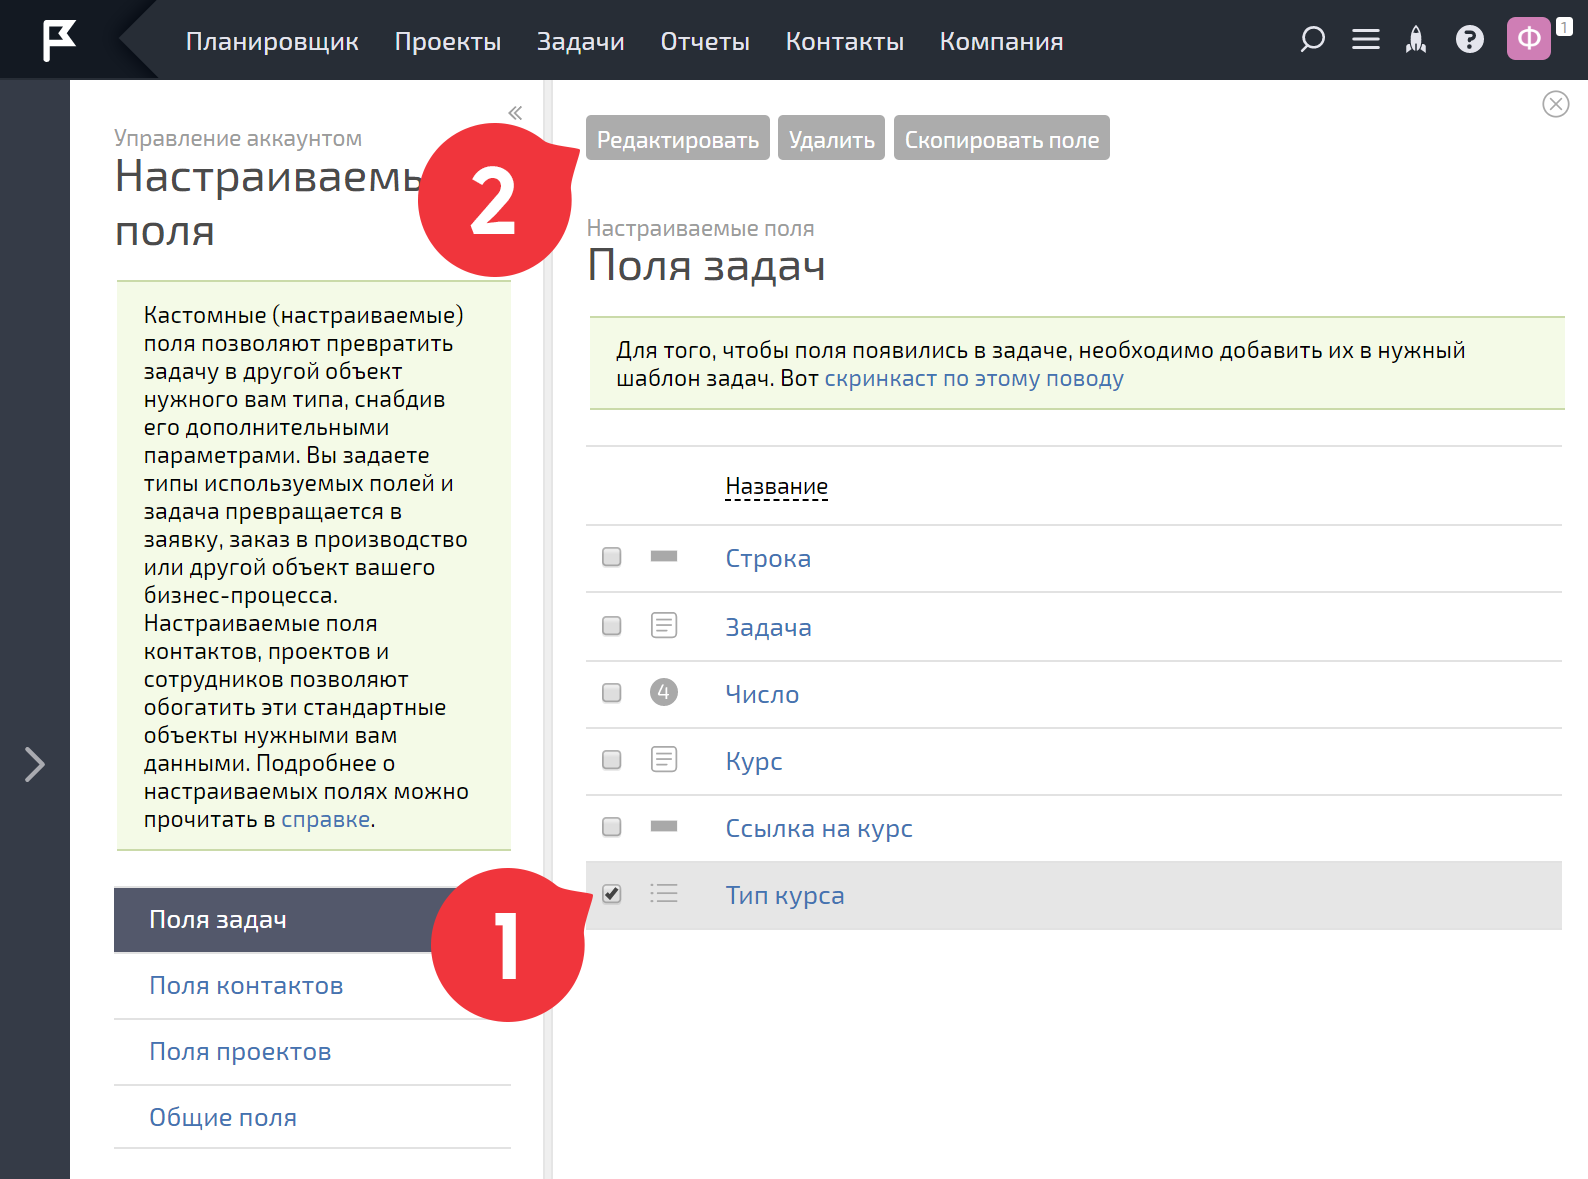Switch to Поля контактов tab
The image size is (1588, 1179).
[x=246, y=986]
